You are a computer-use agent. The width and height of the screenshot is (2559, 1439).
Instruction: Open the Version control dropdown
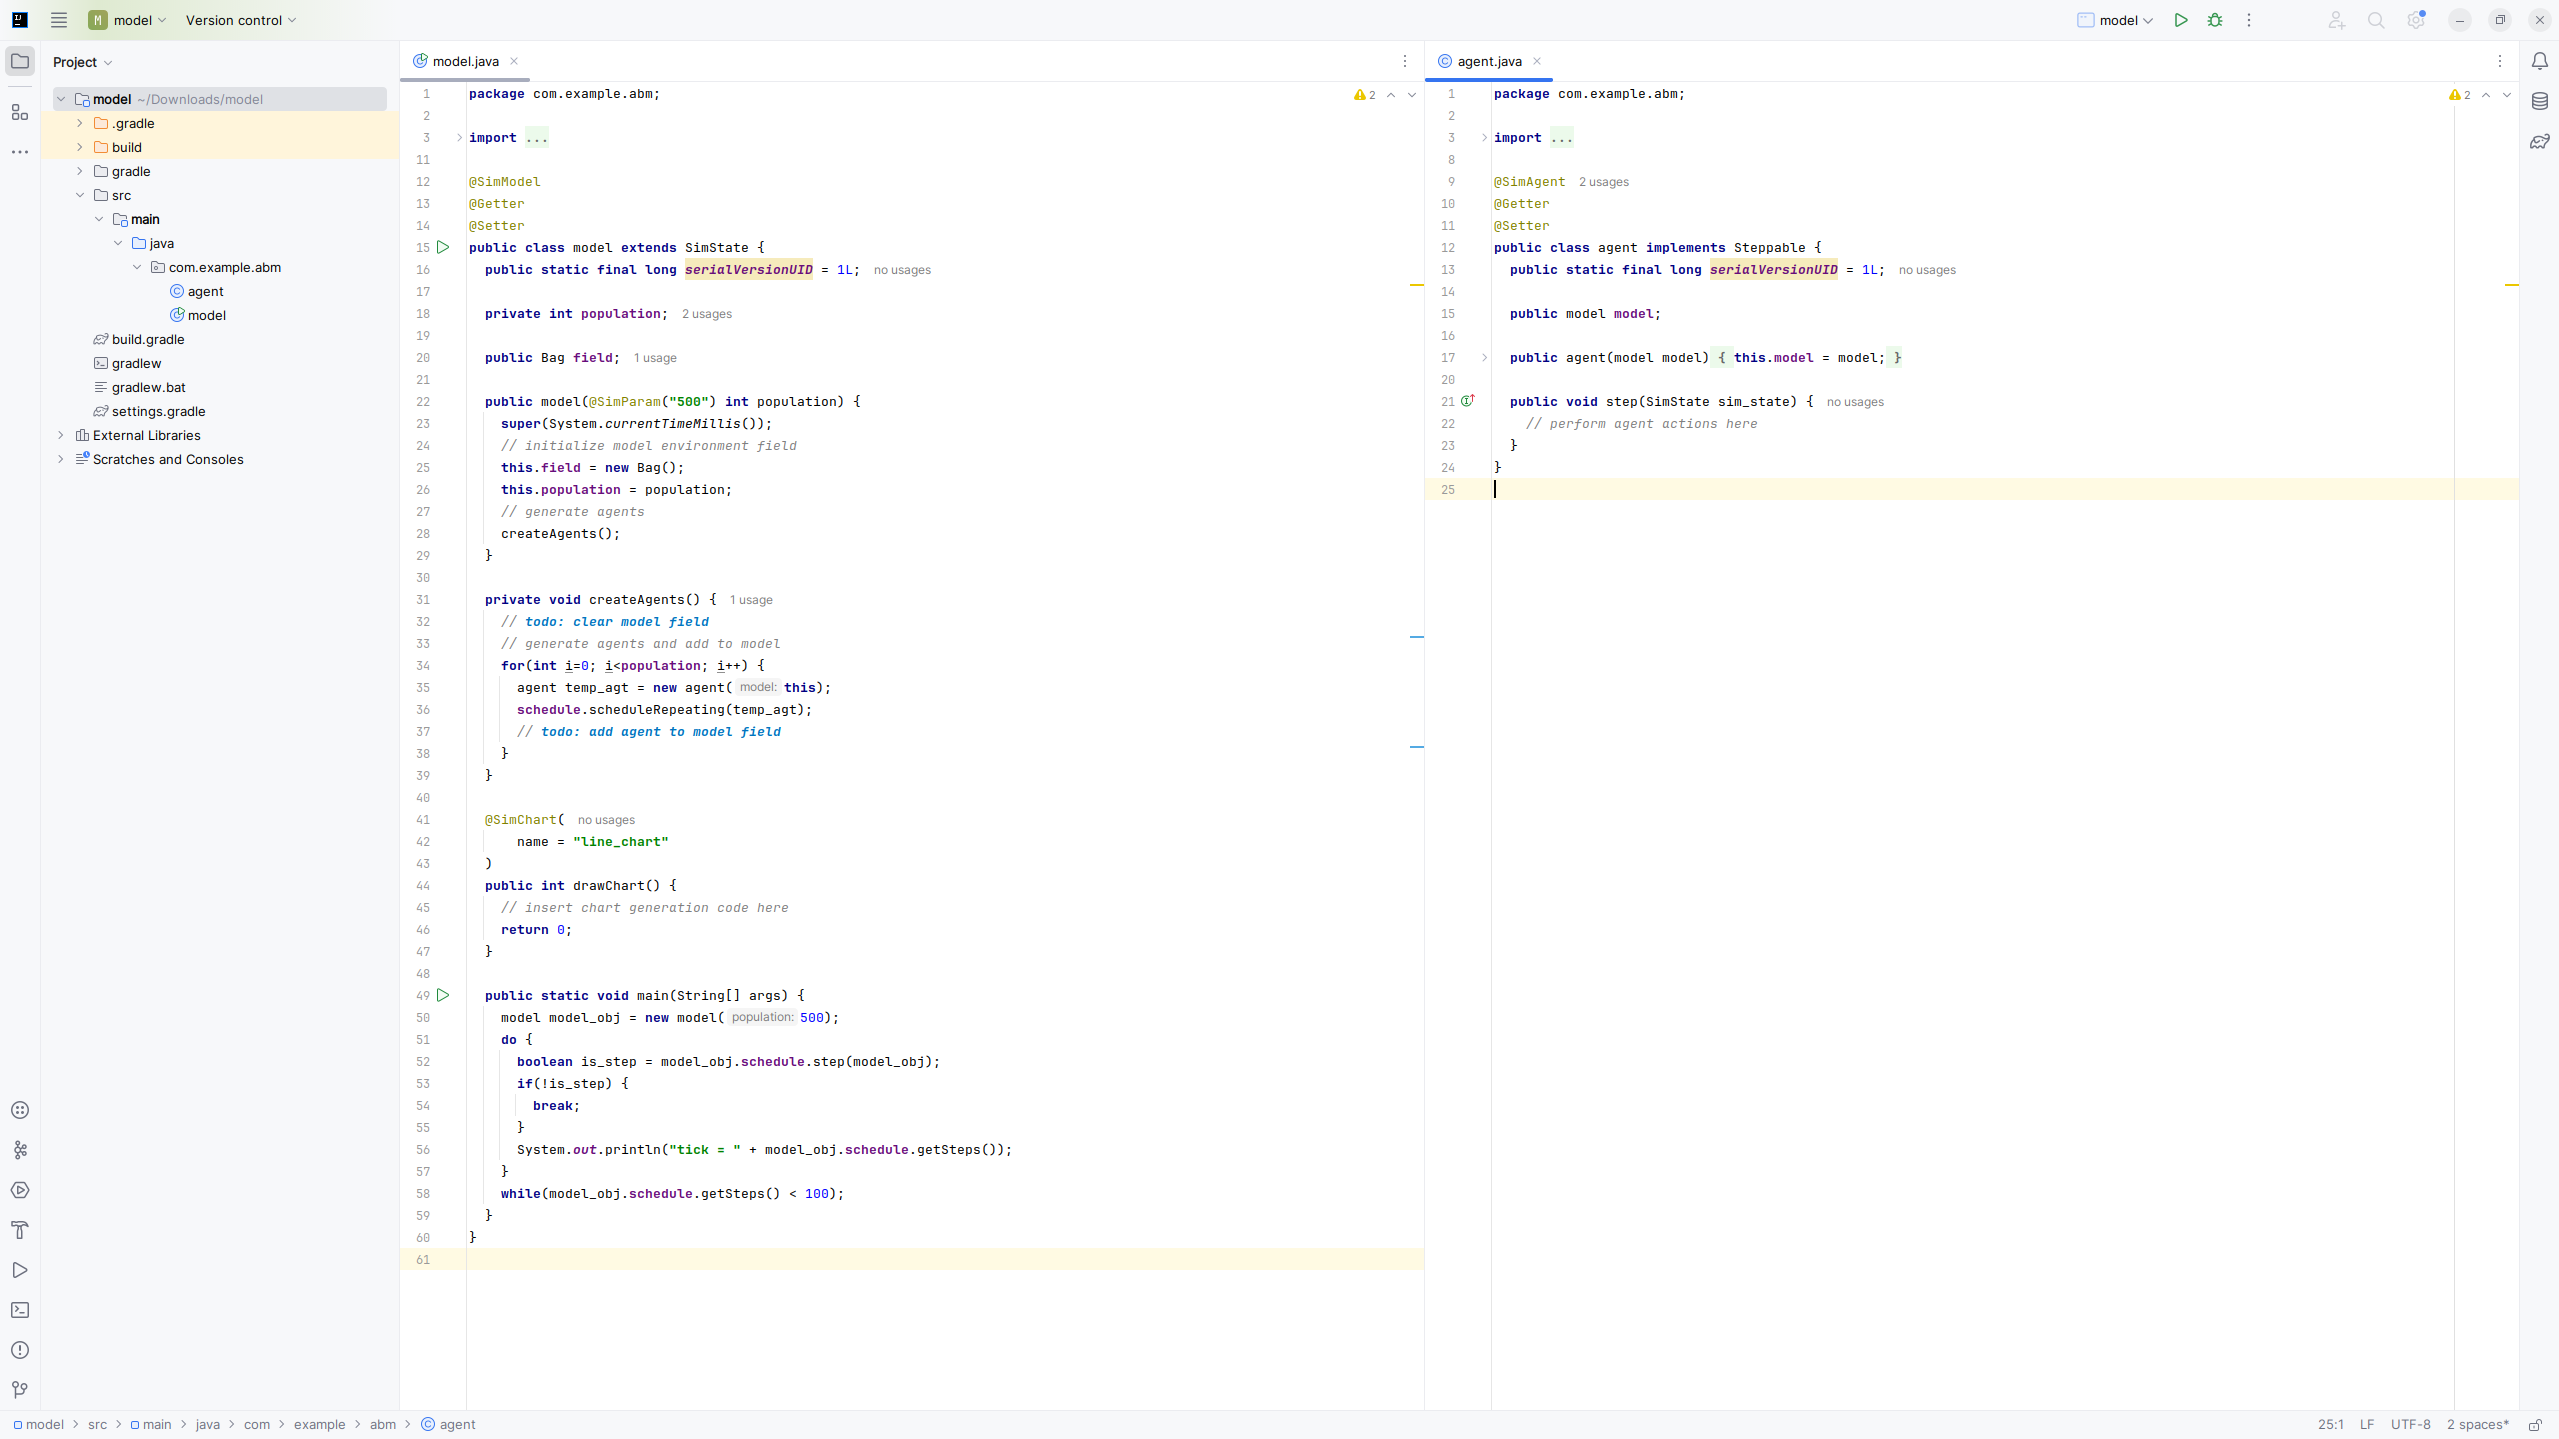[241, 20]
